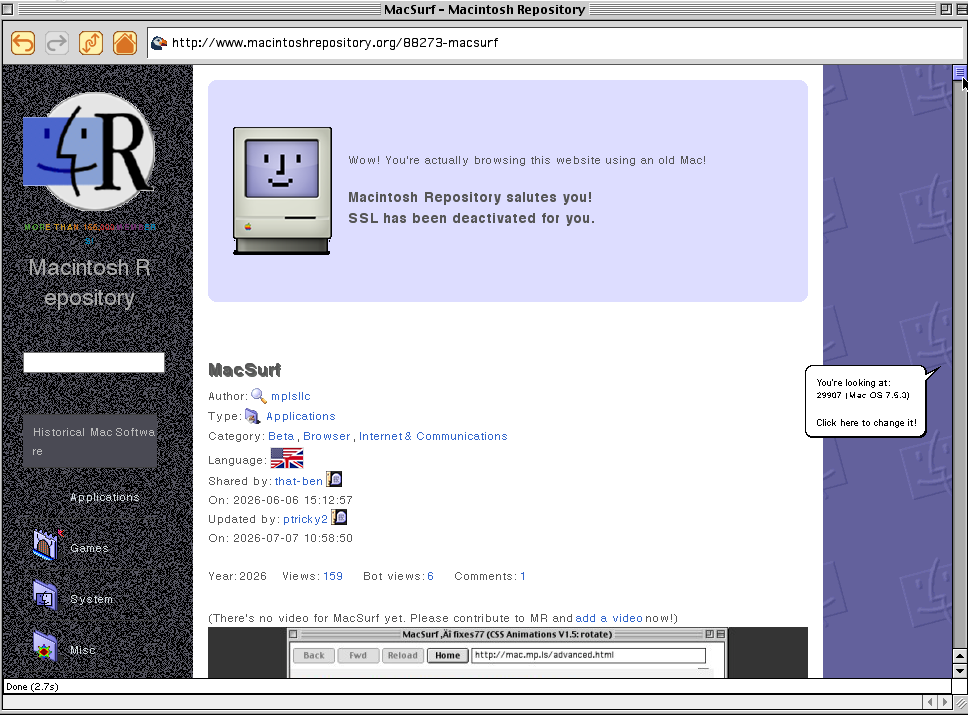Image resolution: width=968 pixels, height=715 pixels.
Task: Click 'On: 2026-07-07 10:58:50' text
Action: 280,538
